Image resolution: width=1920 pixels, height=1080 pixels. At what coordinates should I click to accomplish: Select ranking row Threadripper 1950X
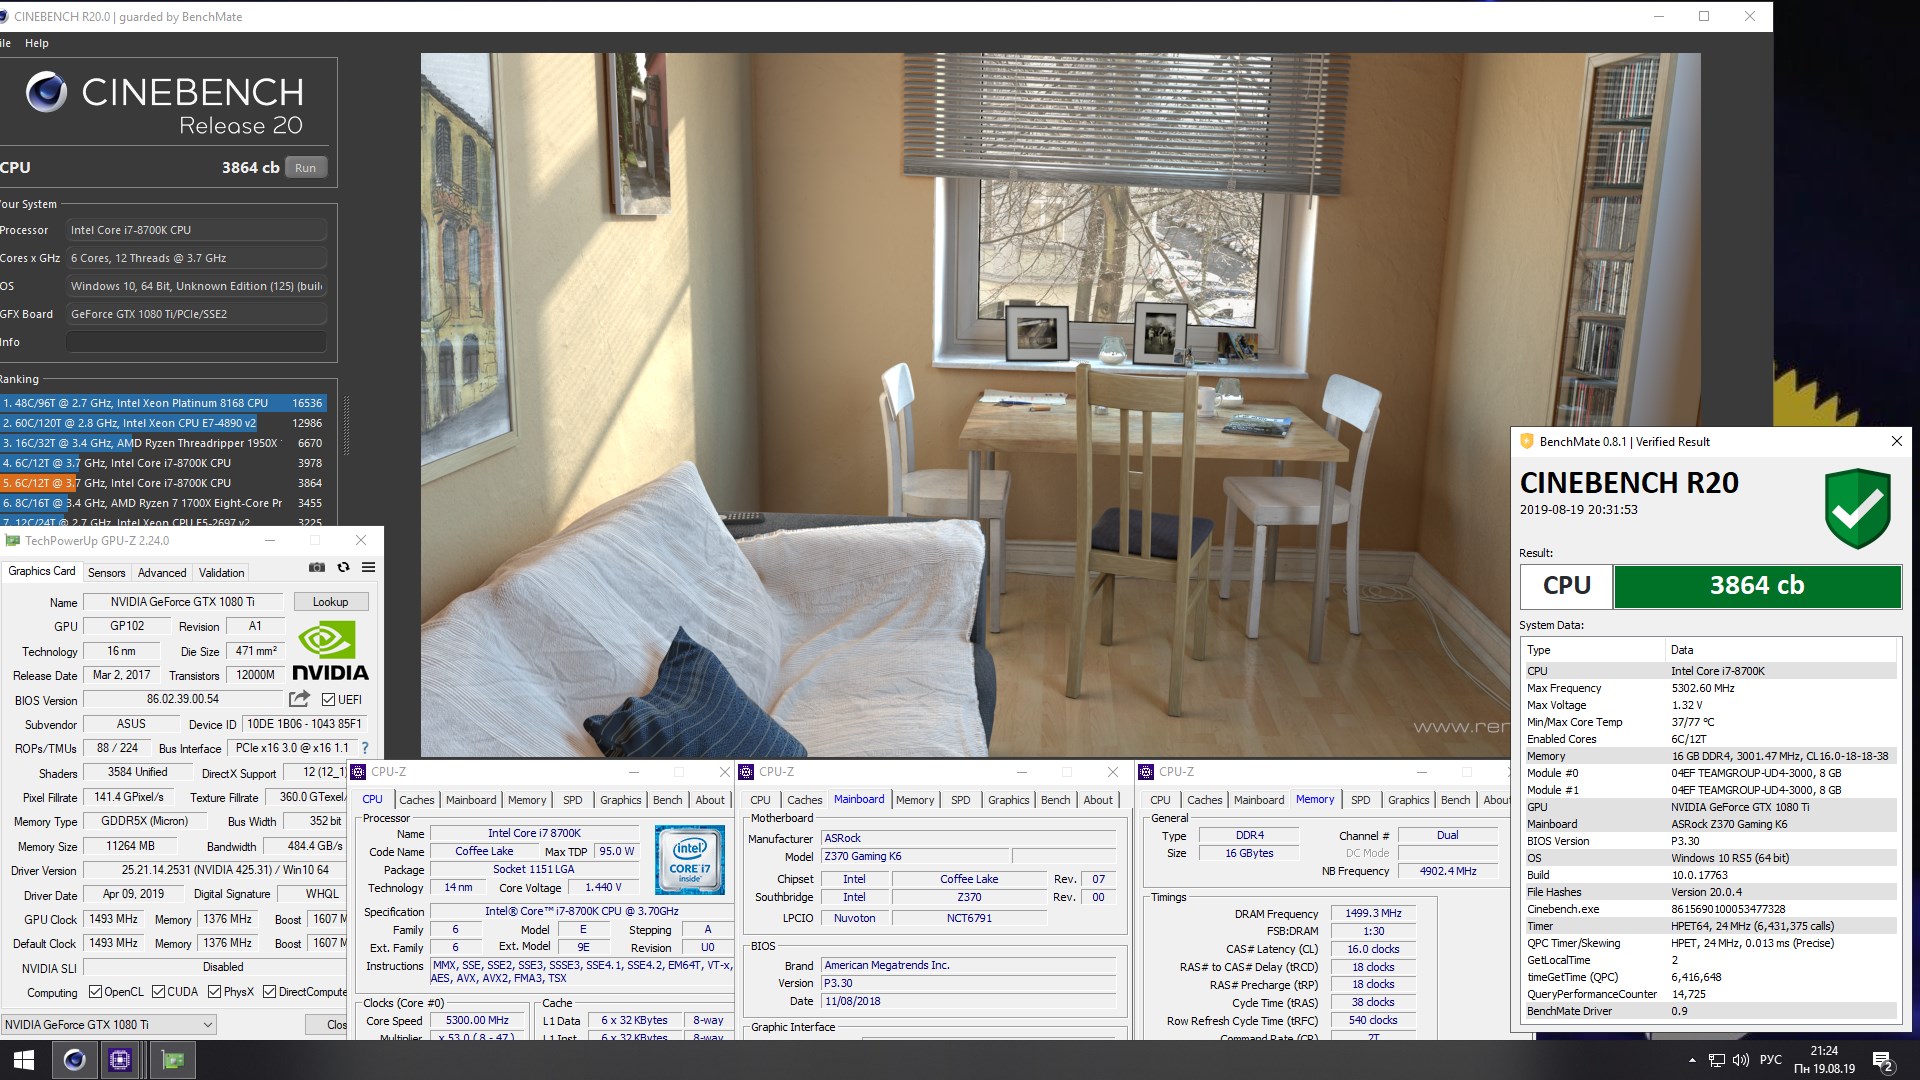pyautogui.click(x=163, y=443)
